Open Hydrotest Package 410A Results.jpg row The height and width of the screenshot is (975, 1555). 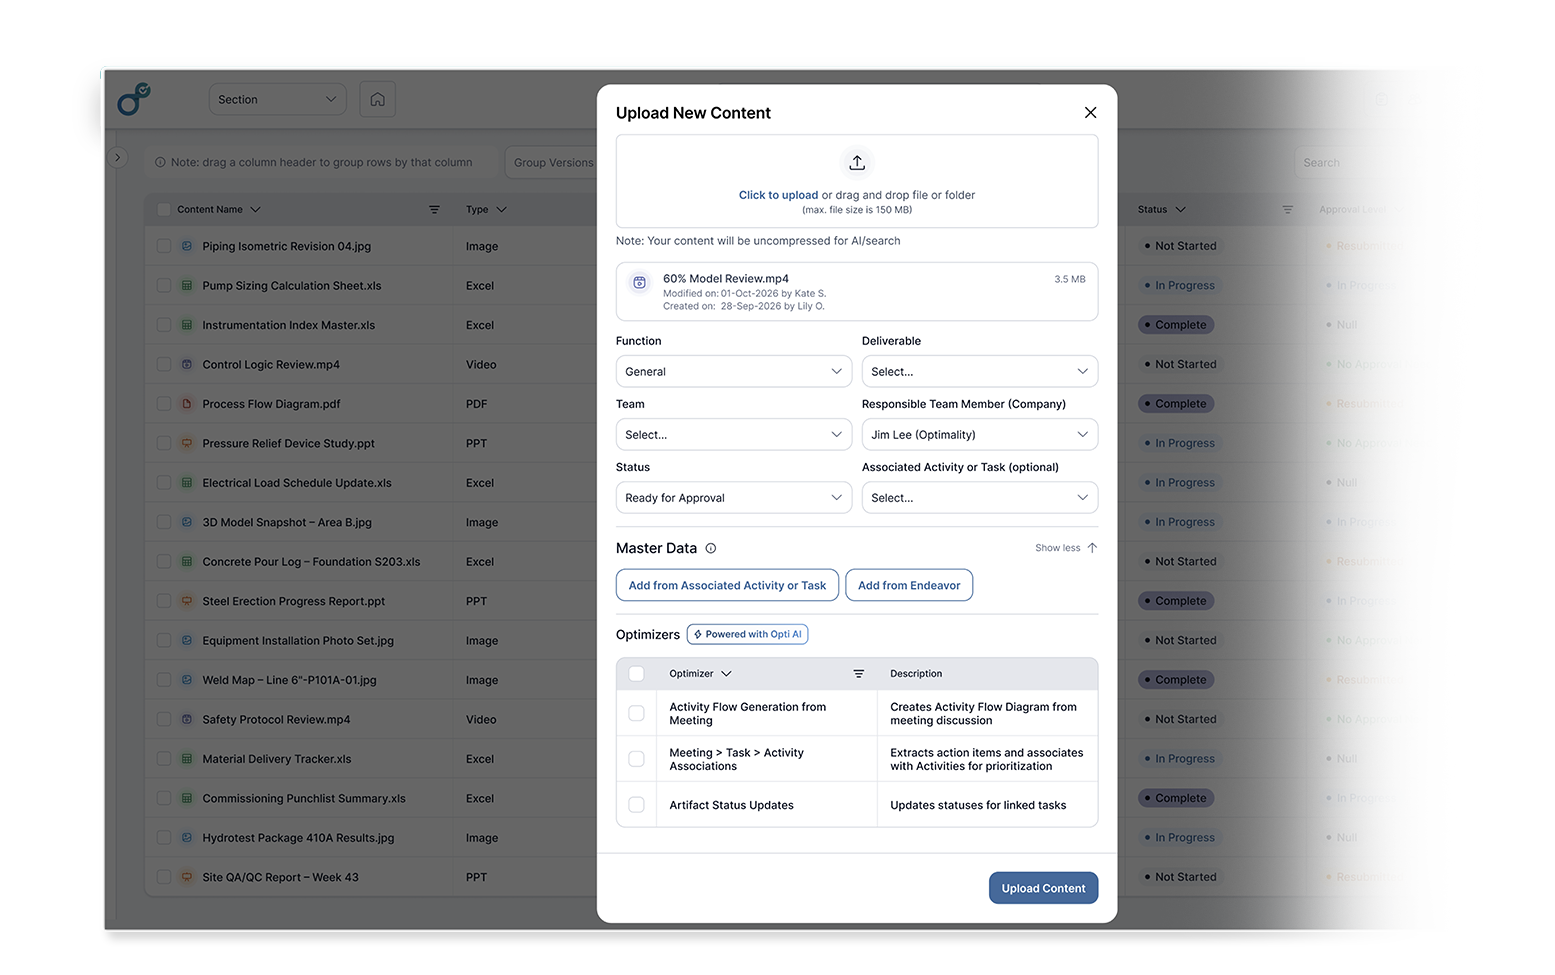[298, 838]
